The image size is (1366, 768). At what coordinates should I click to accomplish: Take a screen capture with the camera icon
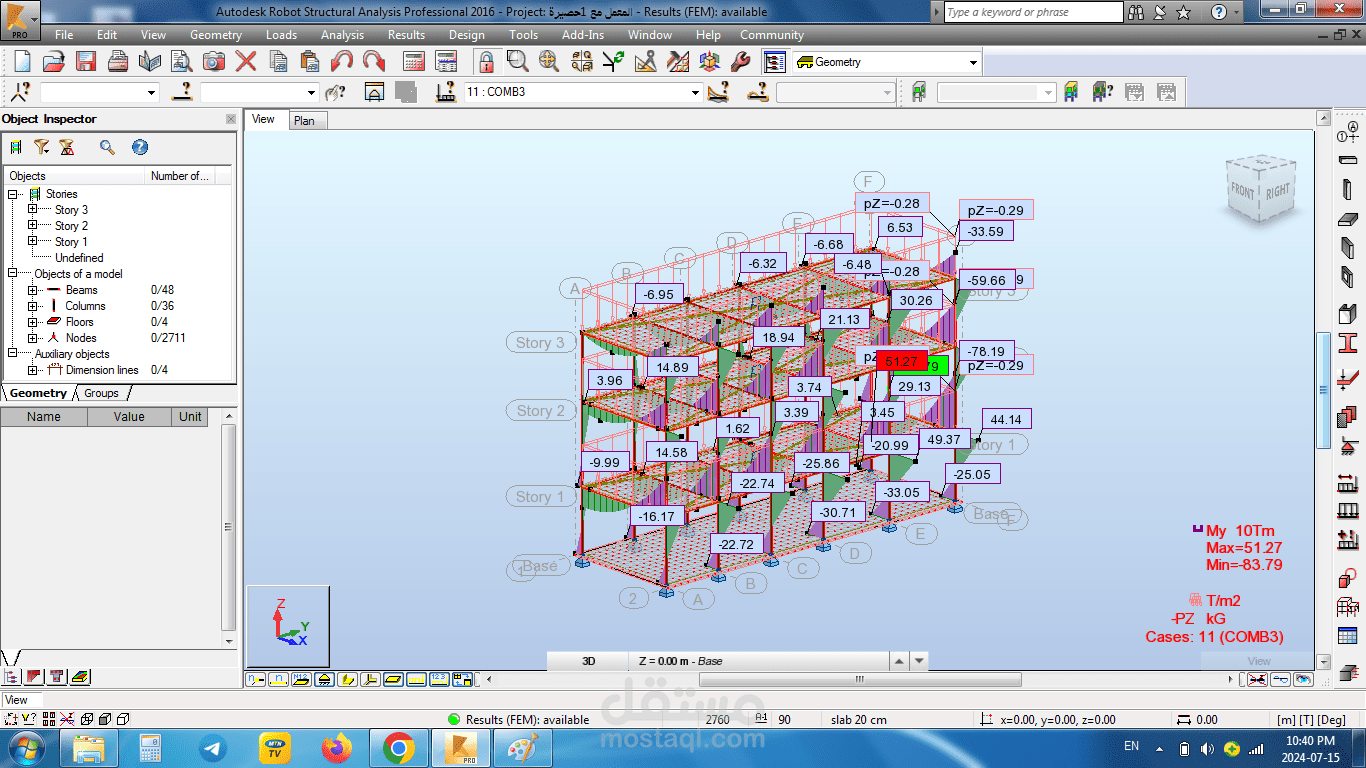[214, 61]
